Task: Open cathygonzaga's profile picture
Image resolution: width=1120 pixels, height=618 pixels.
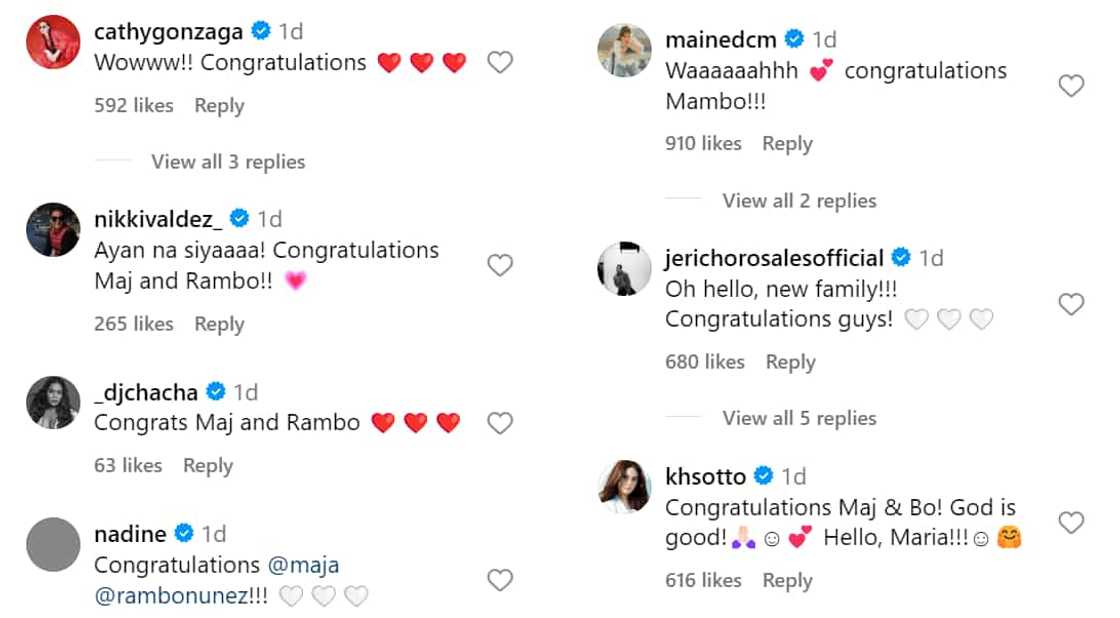Action: click(x=52, y=42)
